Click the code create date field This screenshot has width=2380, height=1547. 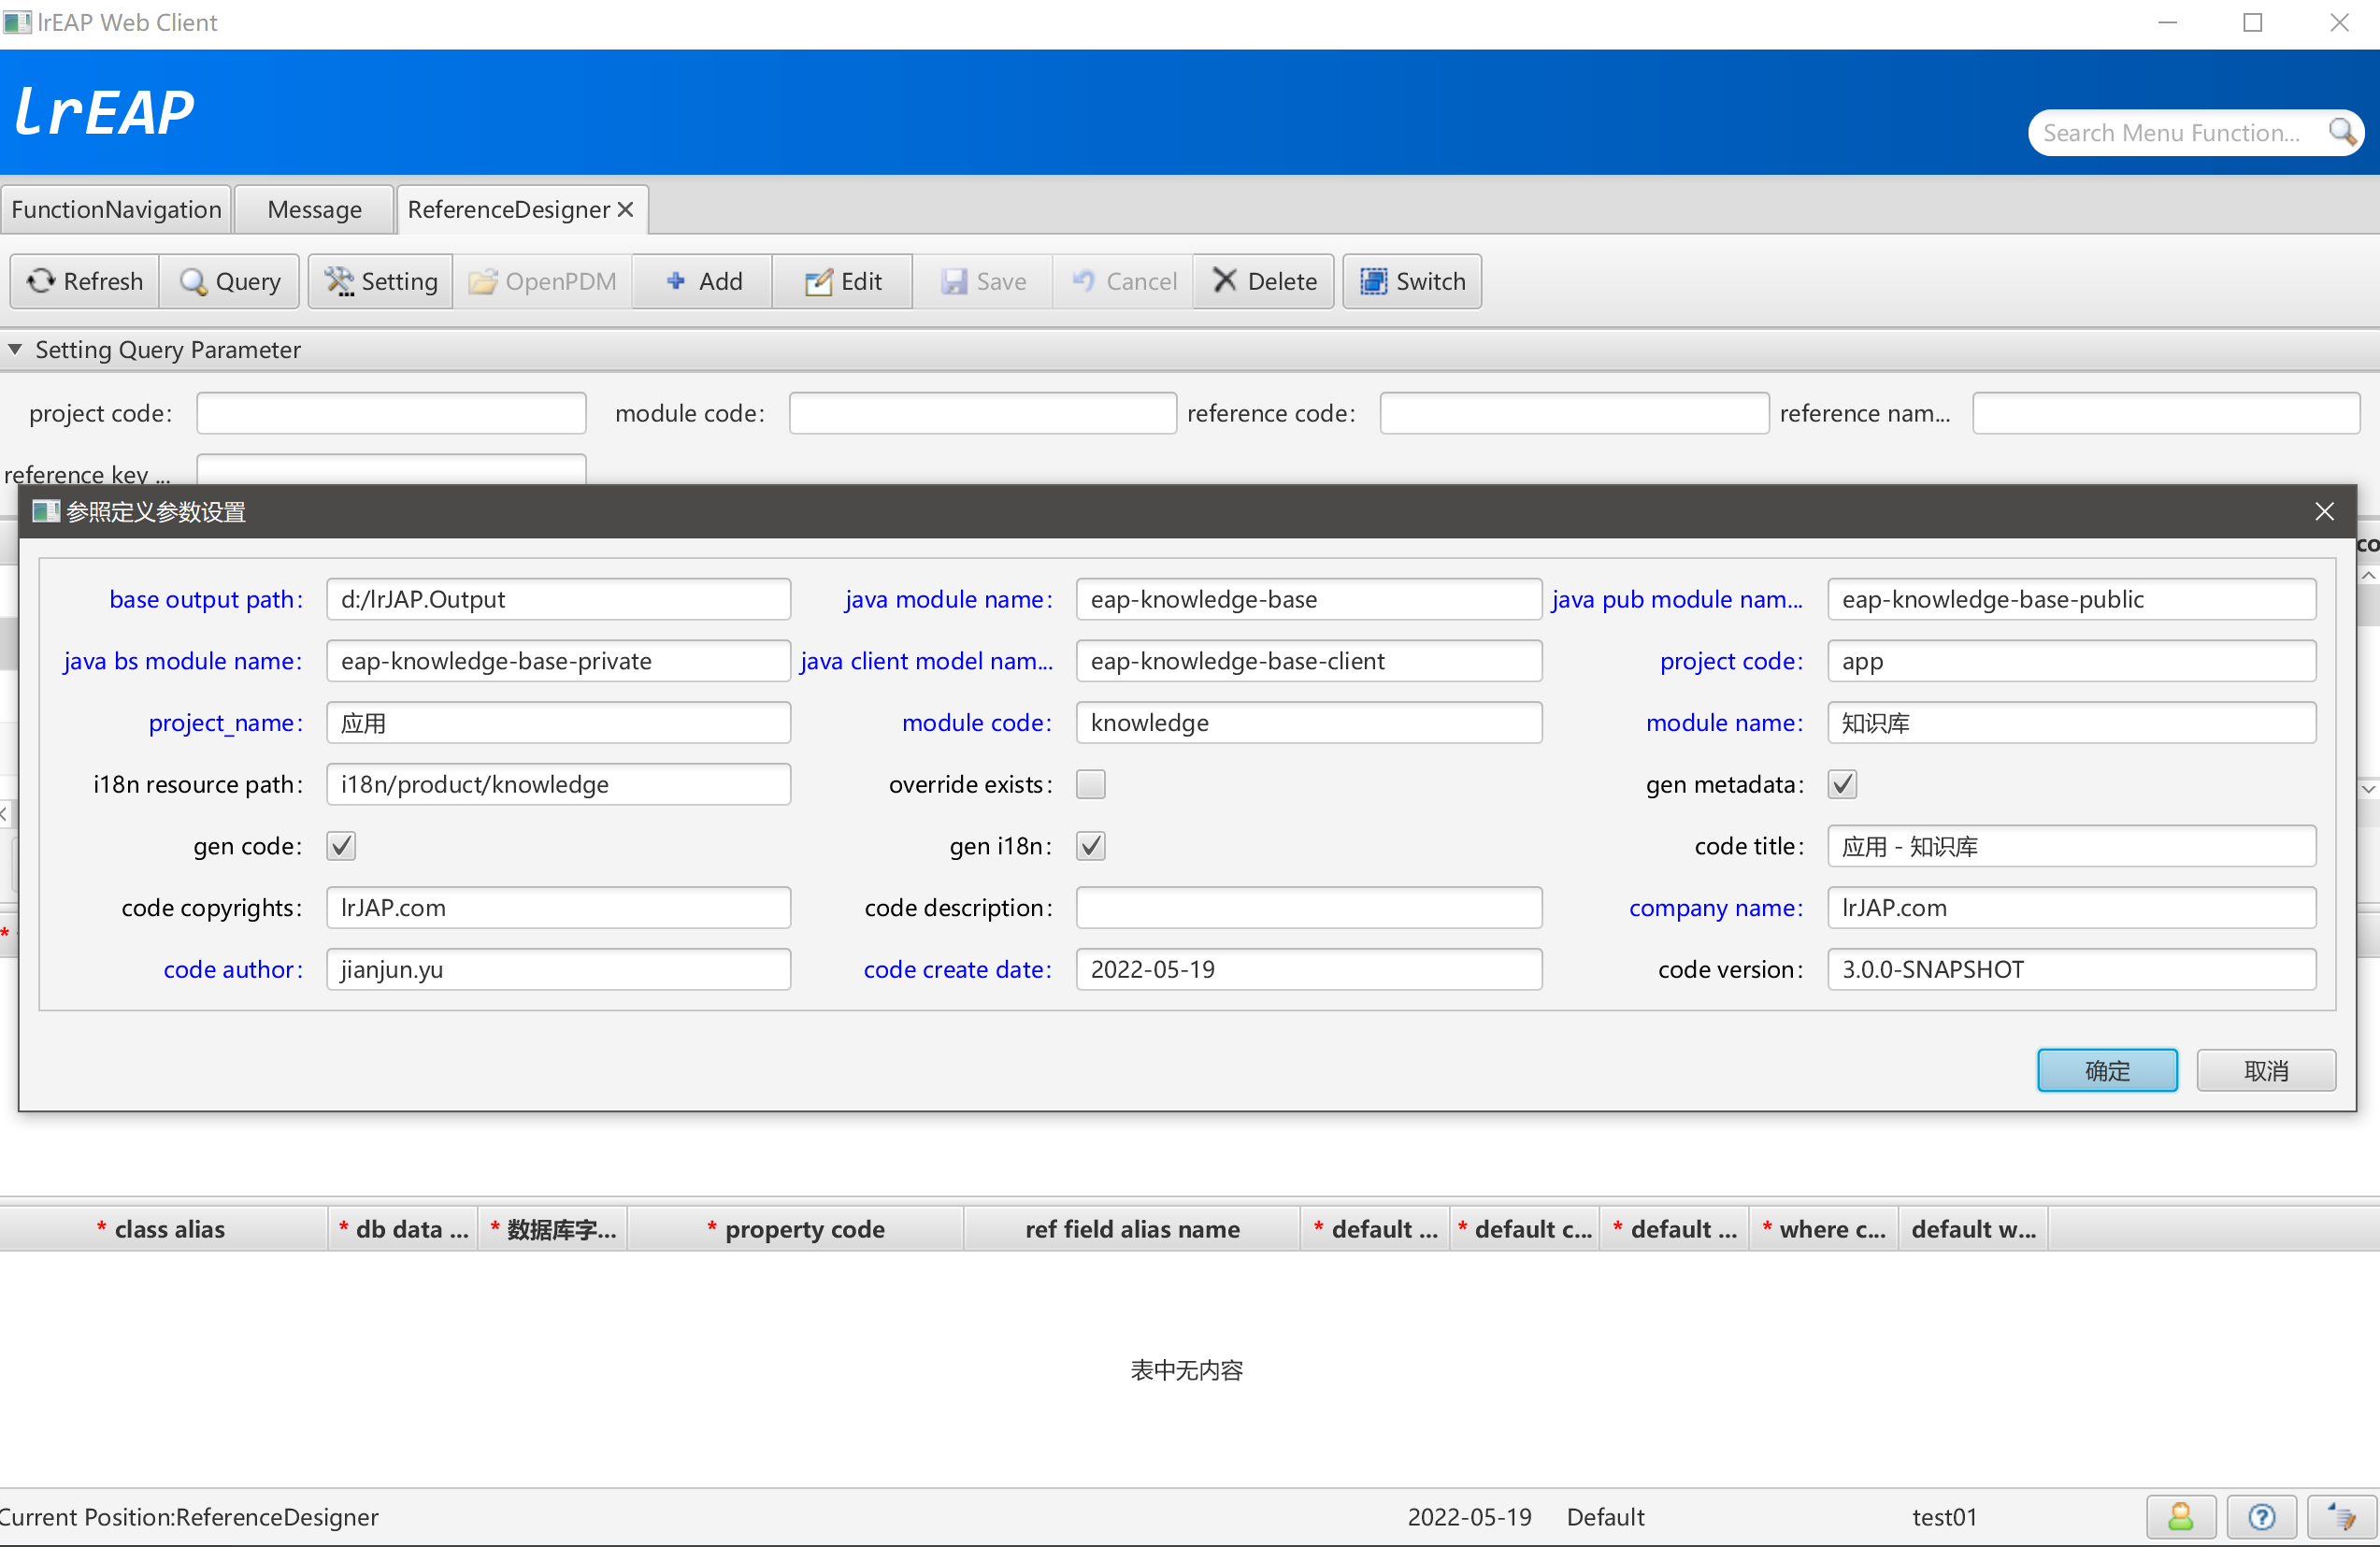click(1309, 970)
